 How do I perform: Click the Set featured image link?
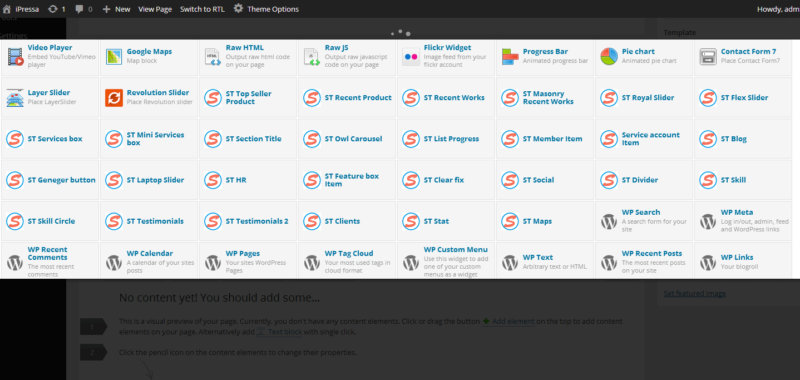(x=694, y=293)
